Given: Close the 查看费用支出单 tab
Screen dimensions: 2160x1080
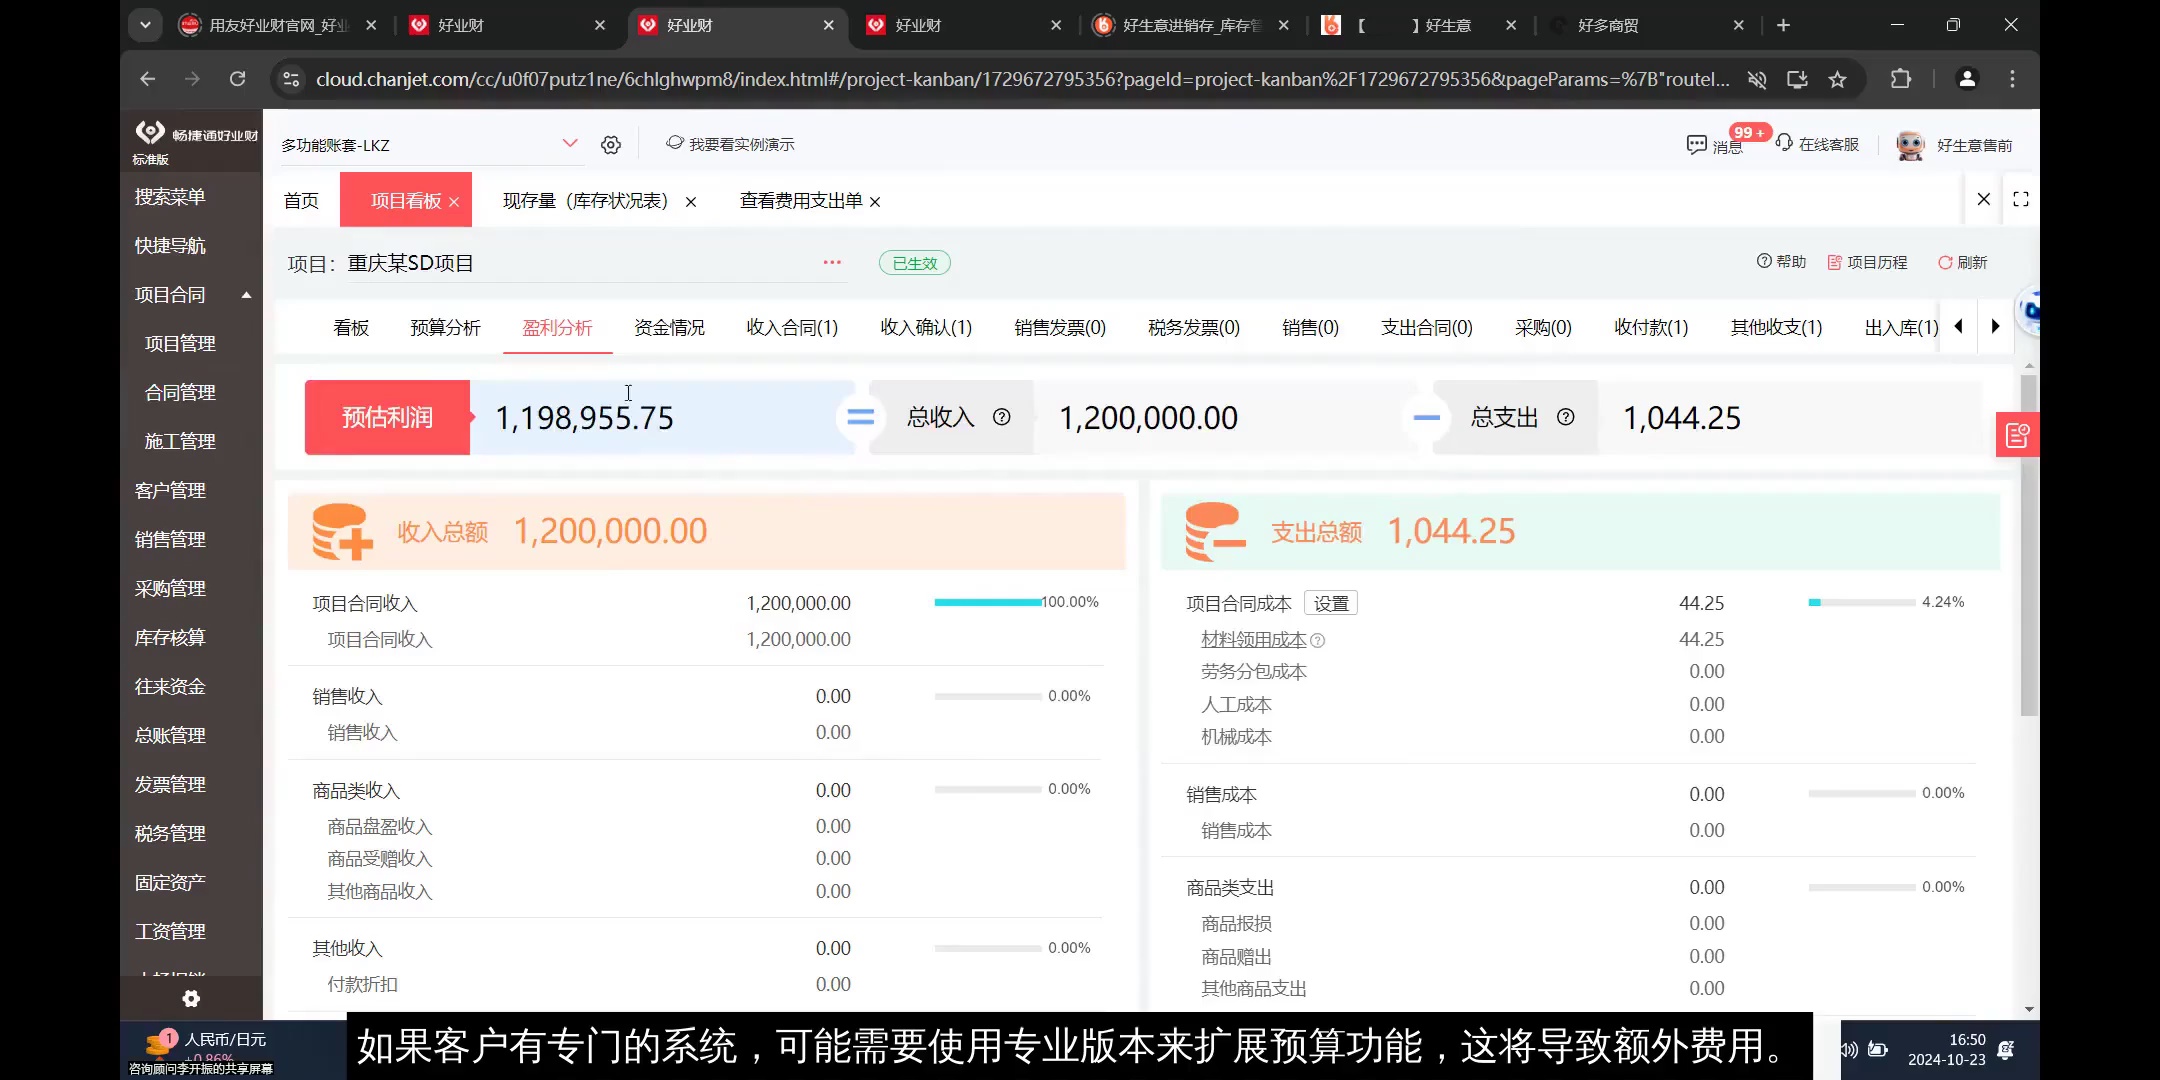Looking at the screenshot, I should 874,201.
